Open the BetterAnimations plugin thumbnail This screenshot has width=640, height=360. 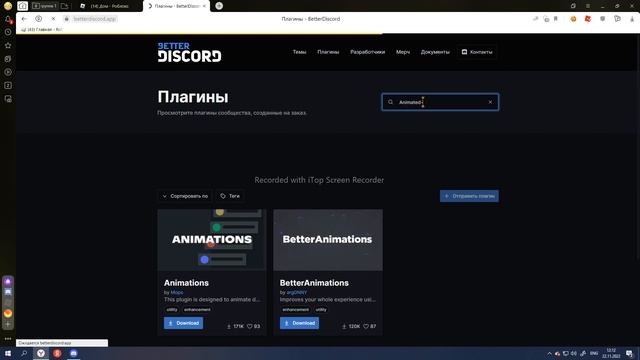[328, 240]
